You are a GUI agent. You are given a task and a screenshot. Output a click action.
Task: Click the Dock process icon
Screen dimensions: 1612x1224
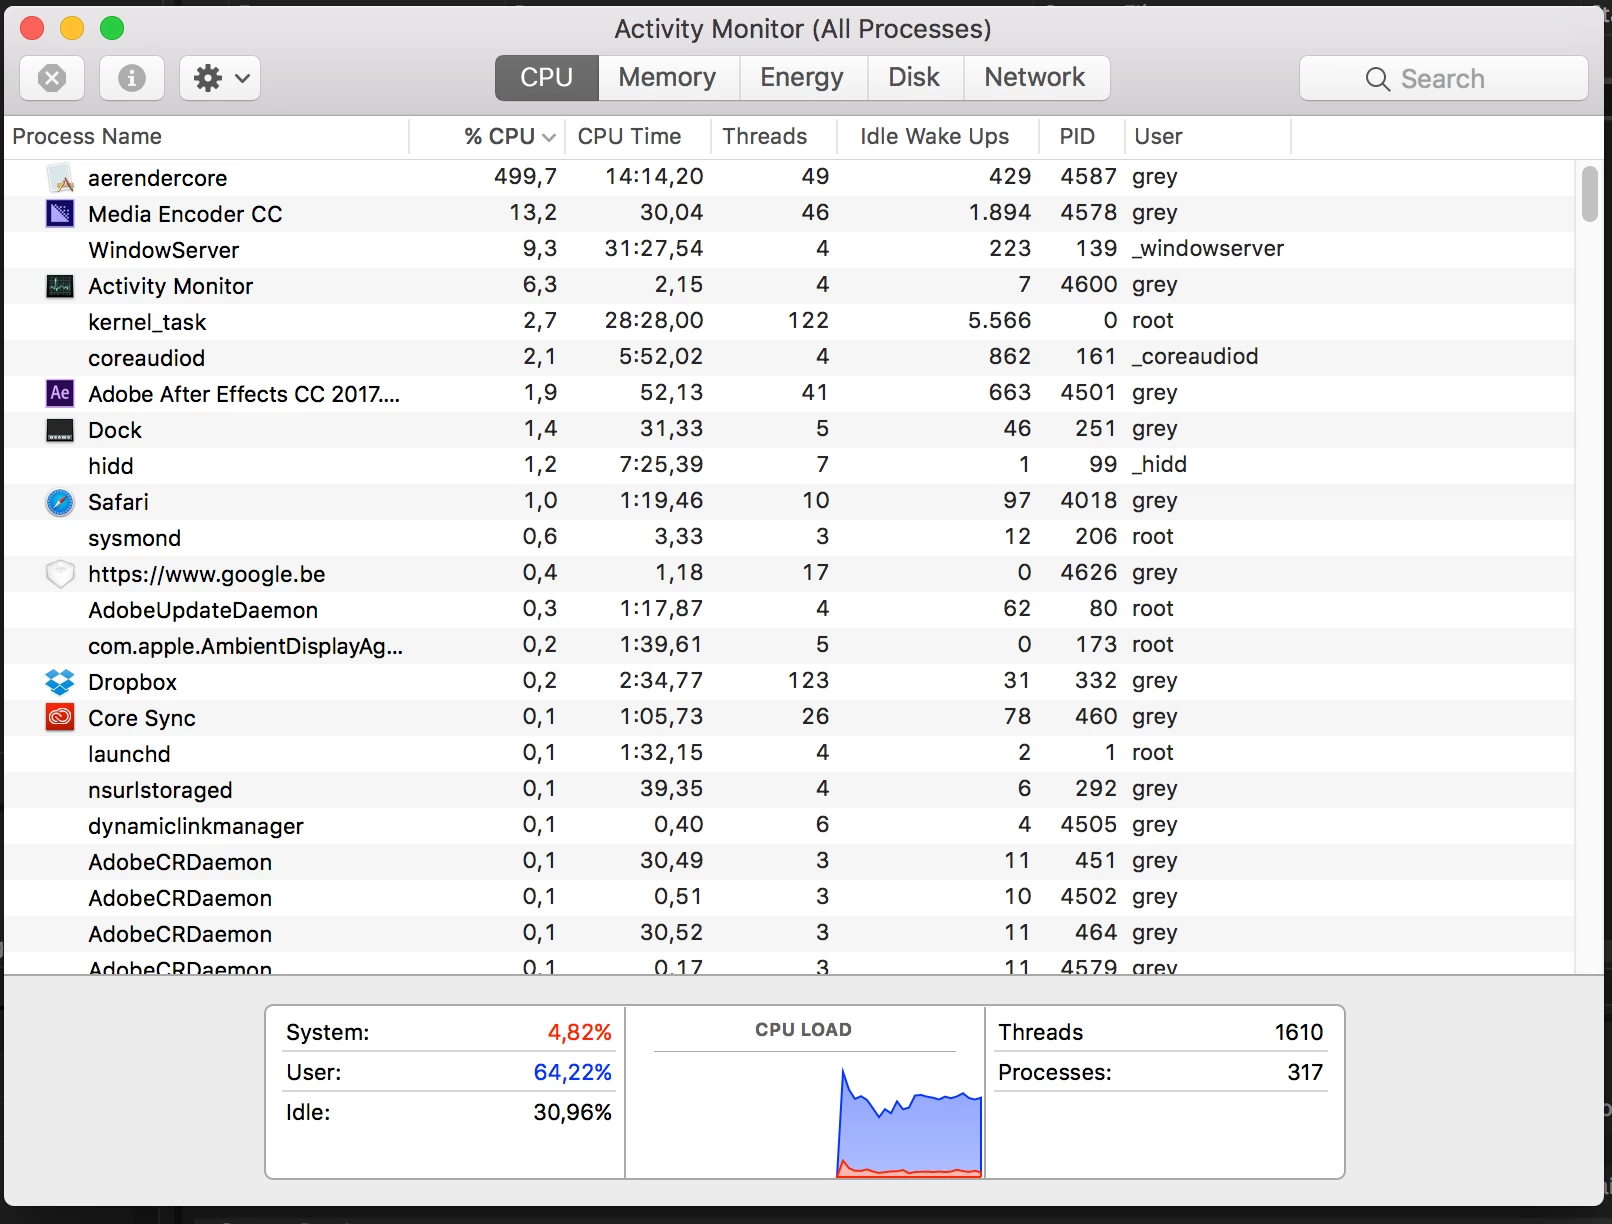tap(61, 430)
